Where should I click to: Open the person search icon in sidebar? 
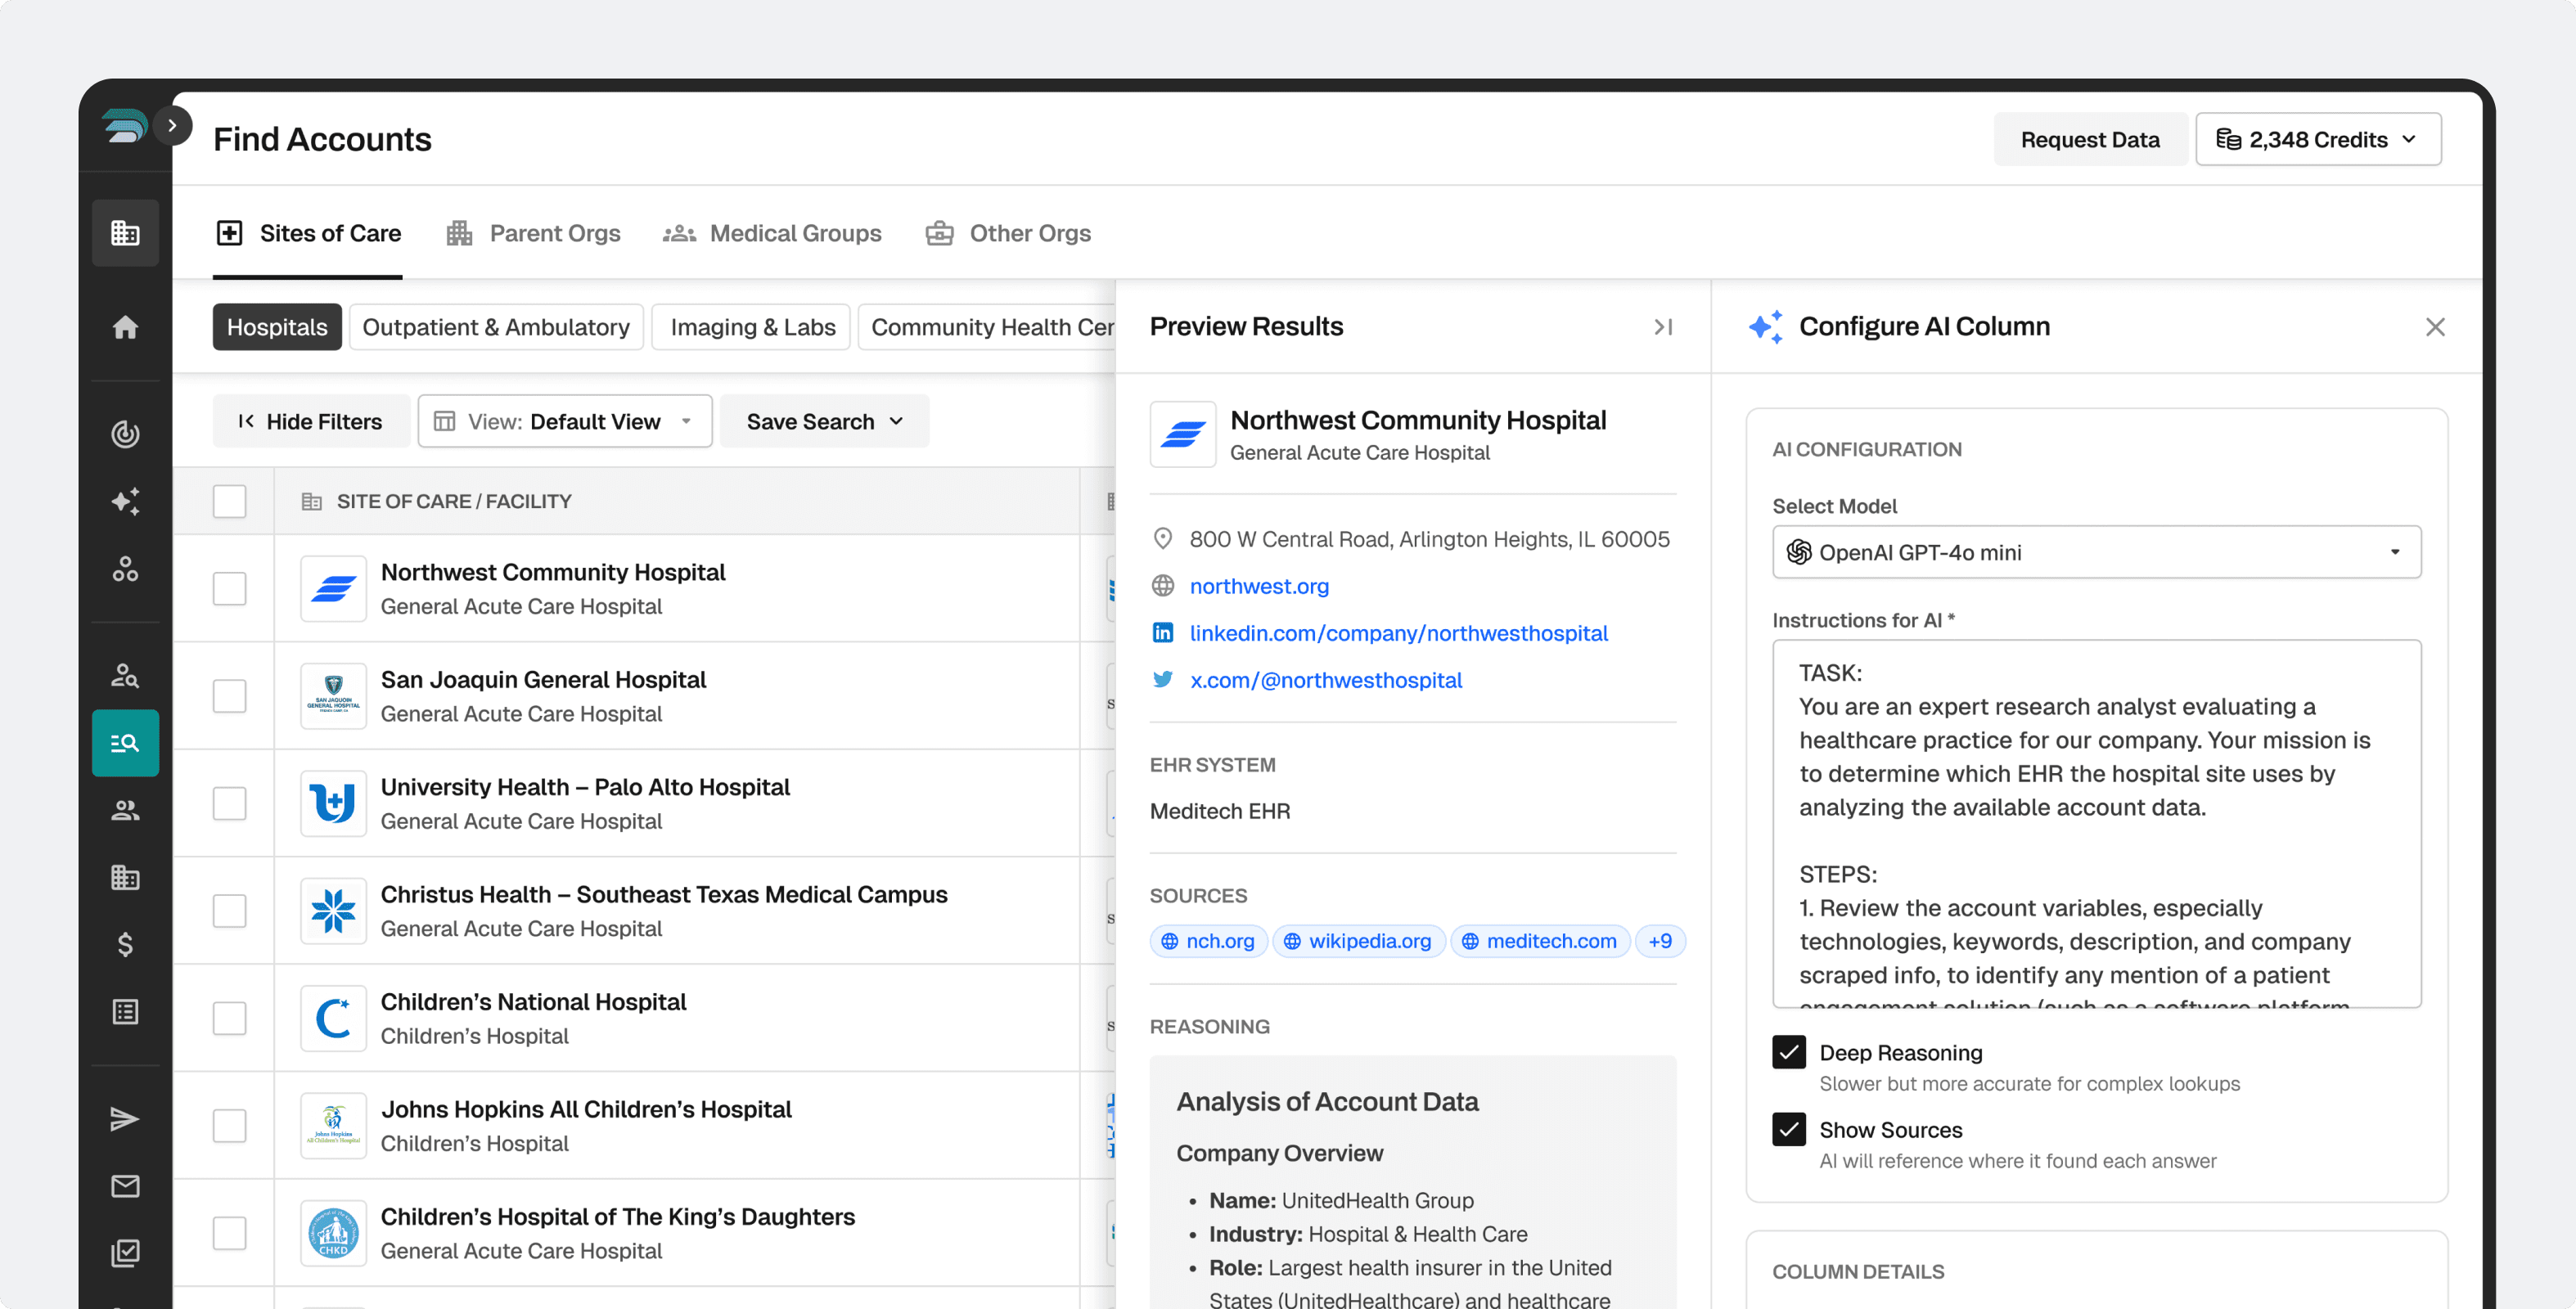tap(125, 676)
